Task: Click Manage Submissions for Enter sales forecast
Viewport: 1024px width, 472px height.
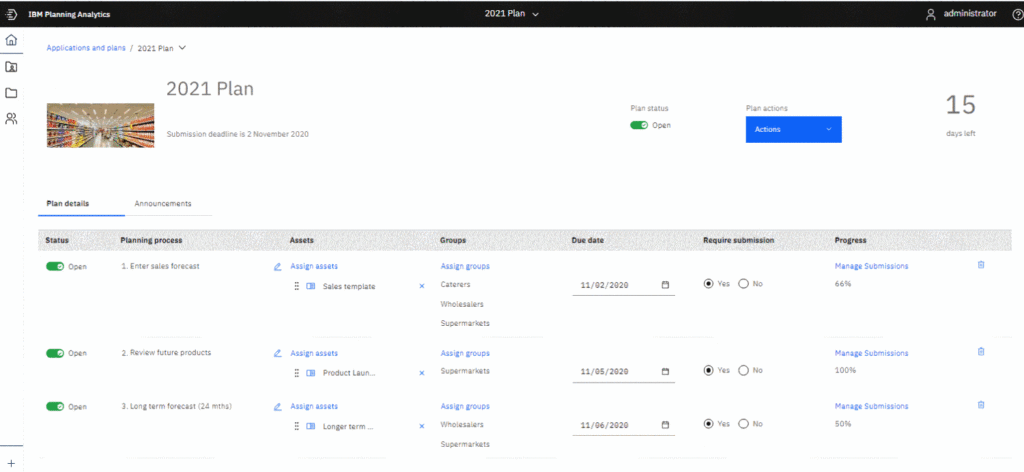Action: point(871,266)
